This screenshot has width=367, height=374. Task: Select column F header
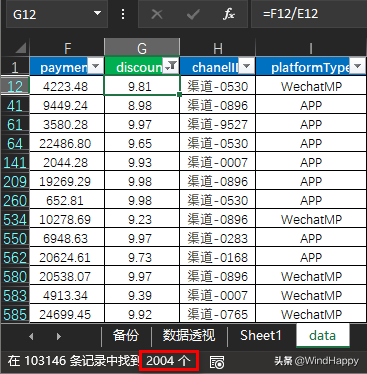click(67, 48)
